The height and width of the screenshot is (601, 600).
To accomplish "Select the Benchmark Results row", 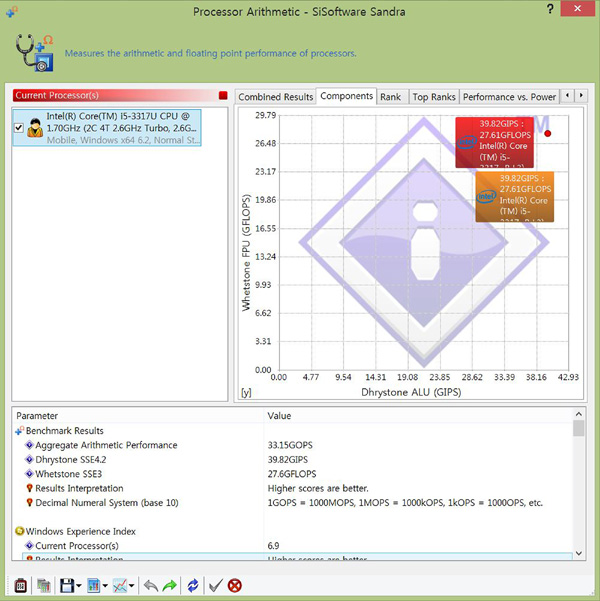I will click(293, 431).
